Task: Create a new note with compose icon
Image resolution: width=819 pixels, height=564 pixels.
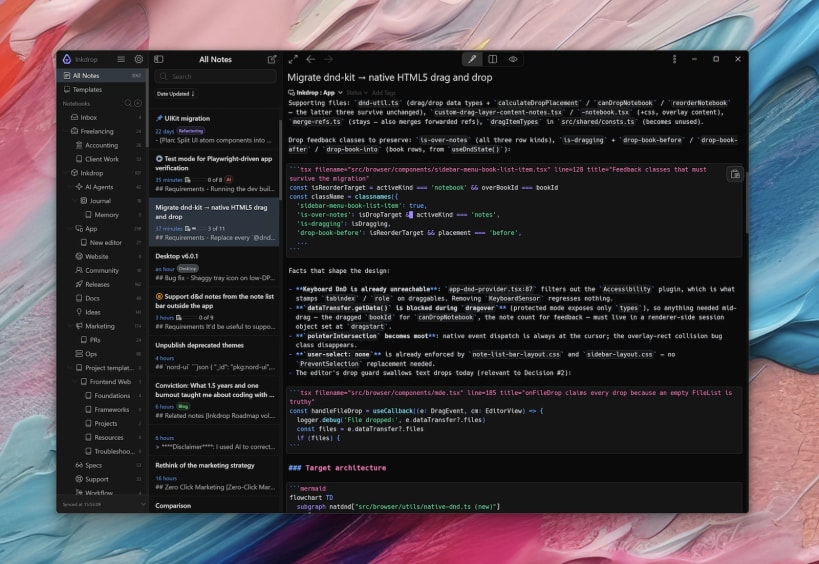Action: [x=272, y=60]
